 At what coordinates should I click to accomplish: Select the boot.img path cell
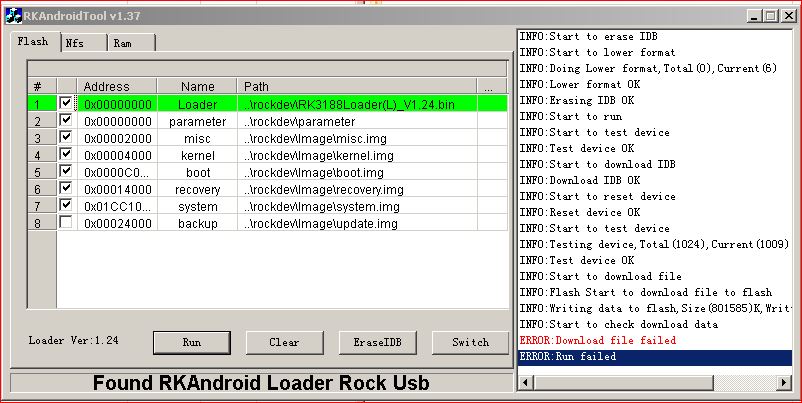[357, 172]
